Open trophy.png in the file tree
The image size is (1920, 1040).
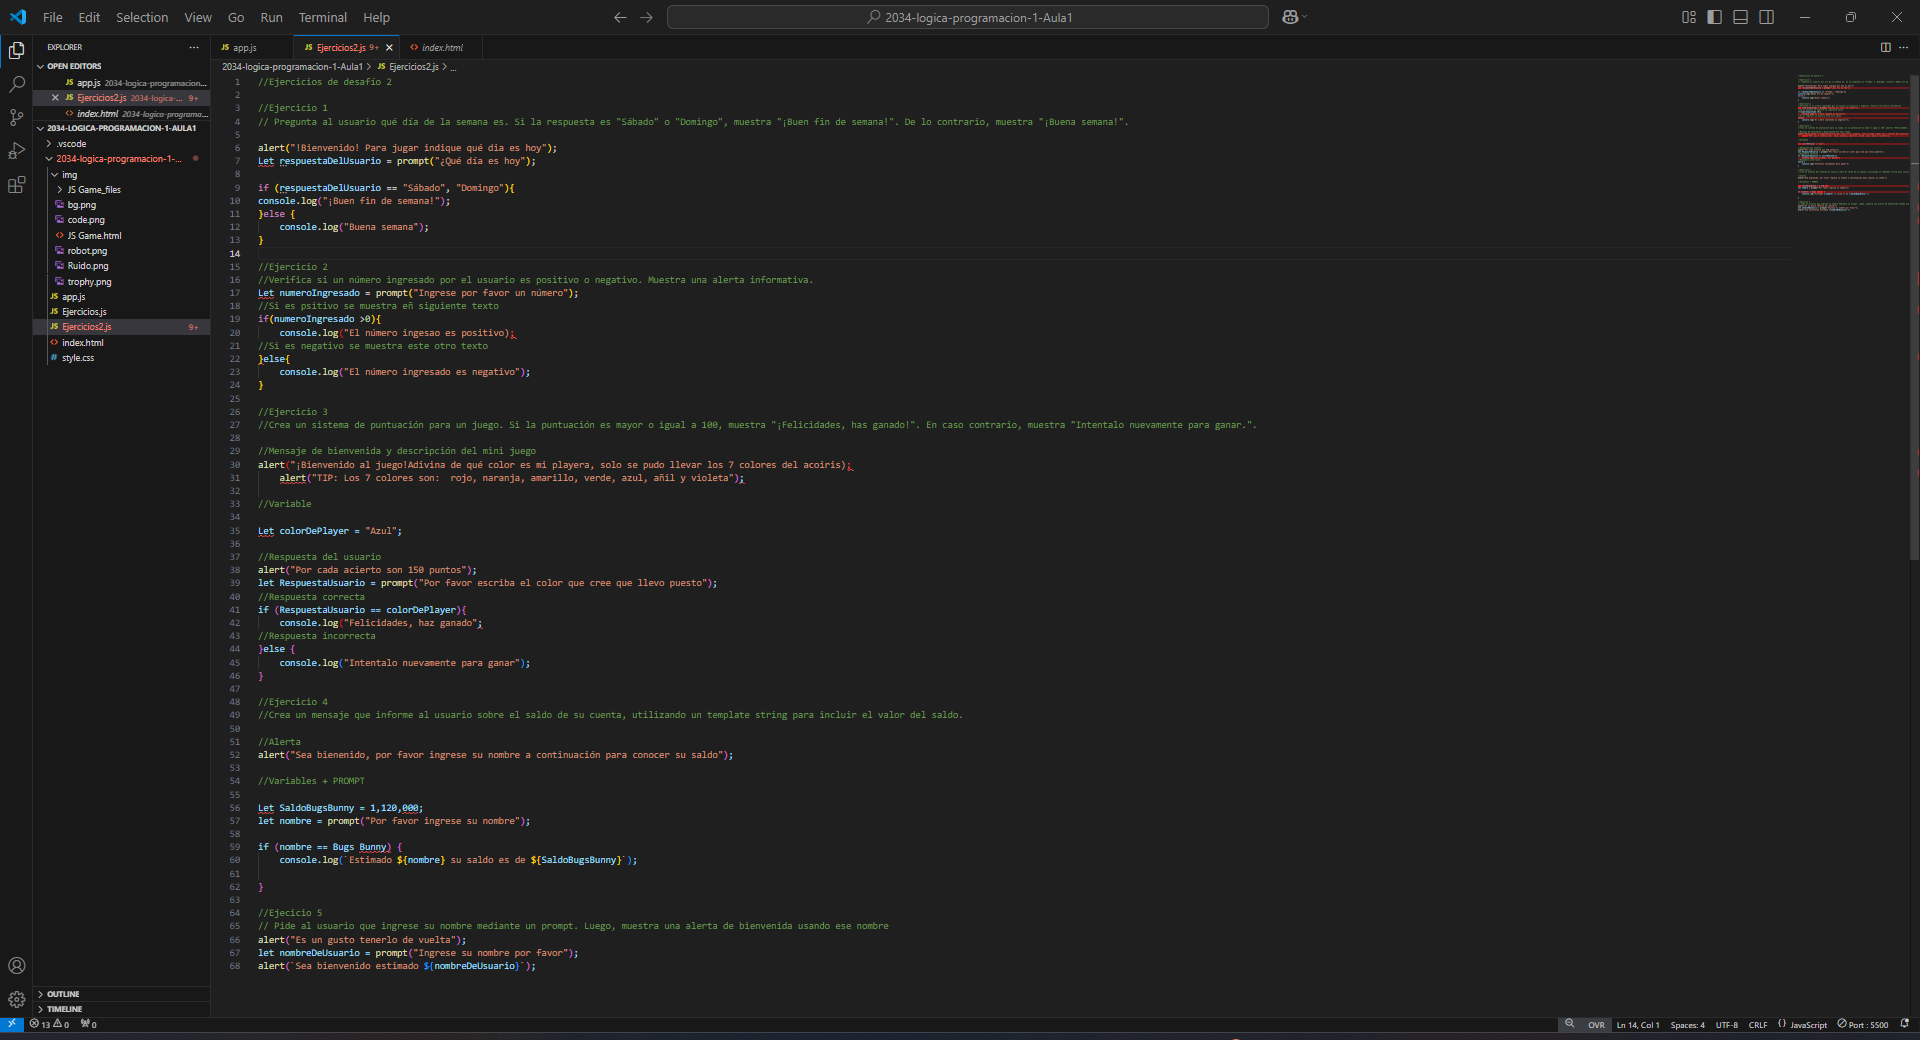pos(89,282)
